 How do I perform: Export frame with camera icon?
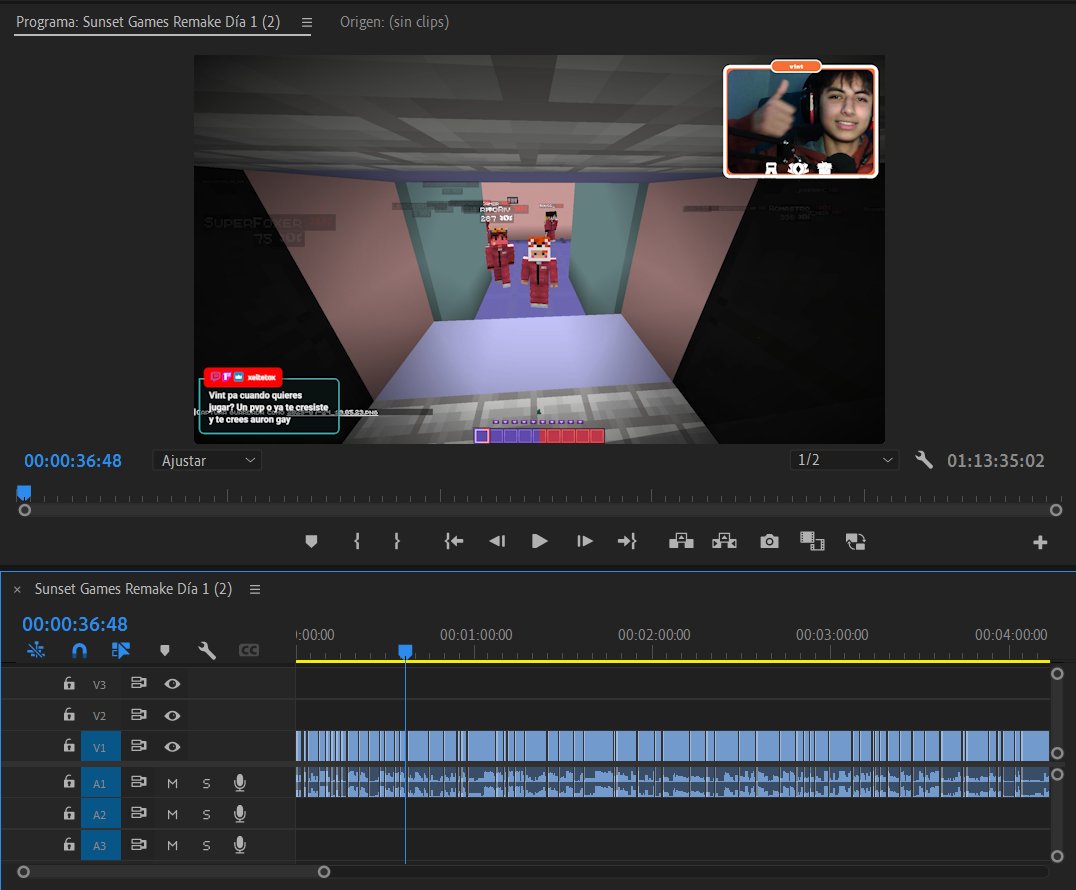pos(769,541)
